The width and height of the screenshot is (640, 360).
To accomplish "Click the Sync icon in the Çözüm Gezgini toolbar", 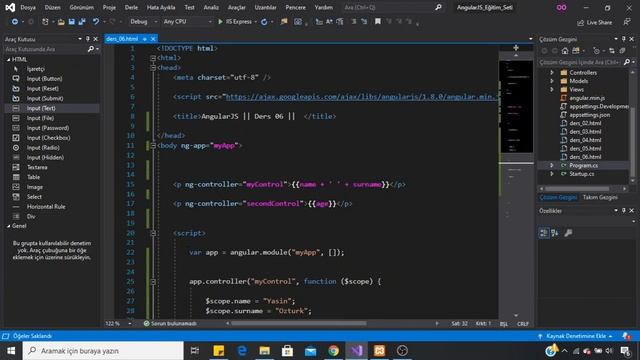I will (x=611, y=51).
